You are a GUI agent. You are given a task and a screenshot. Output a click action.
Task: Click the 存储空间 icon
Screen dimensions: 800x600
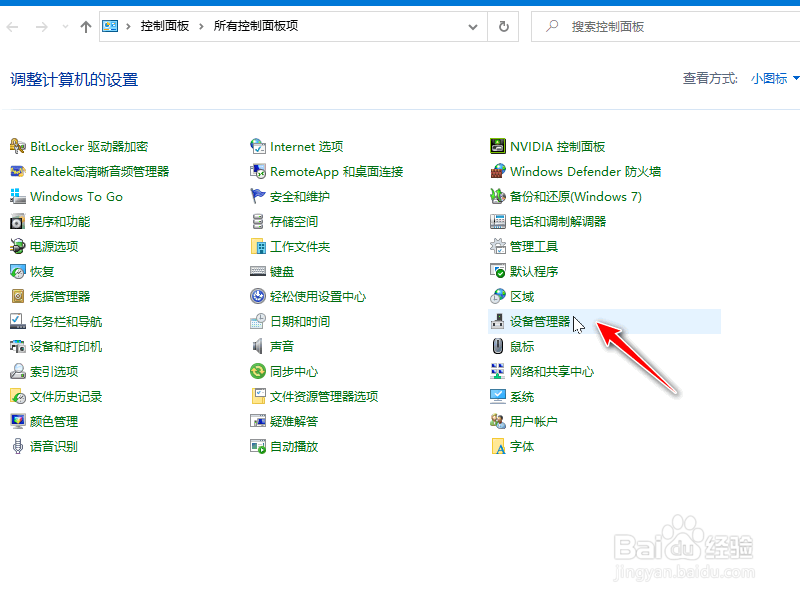(258, 221)
